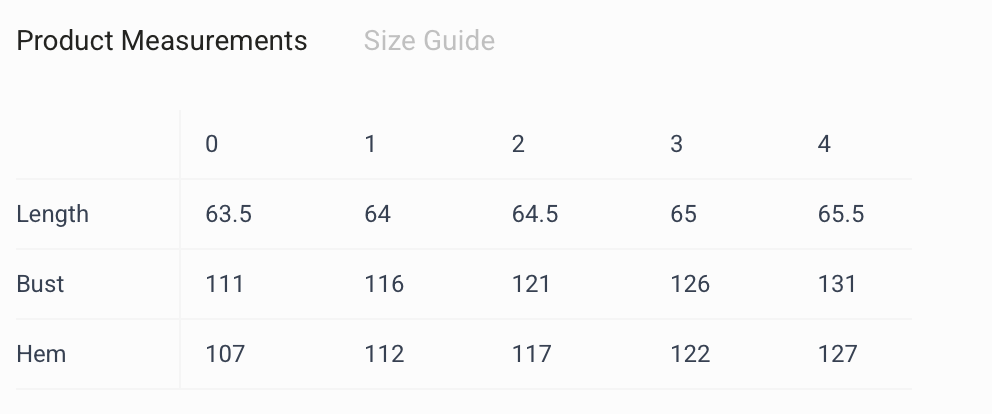The width and height of the screenshot is (992, 414).
Task: Click the hem value 112
Action: 384,353
